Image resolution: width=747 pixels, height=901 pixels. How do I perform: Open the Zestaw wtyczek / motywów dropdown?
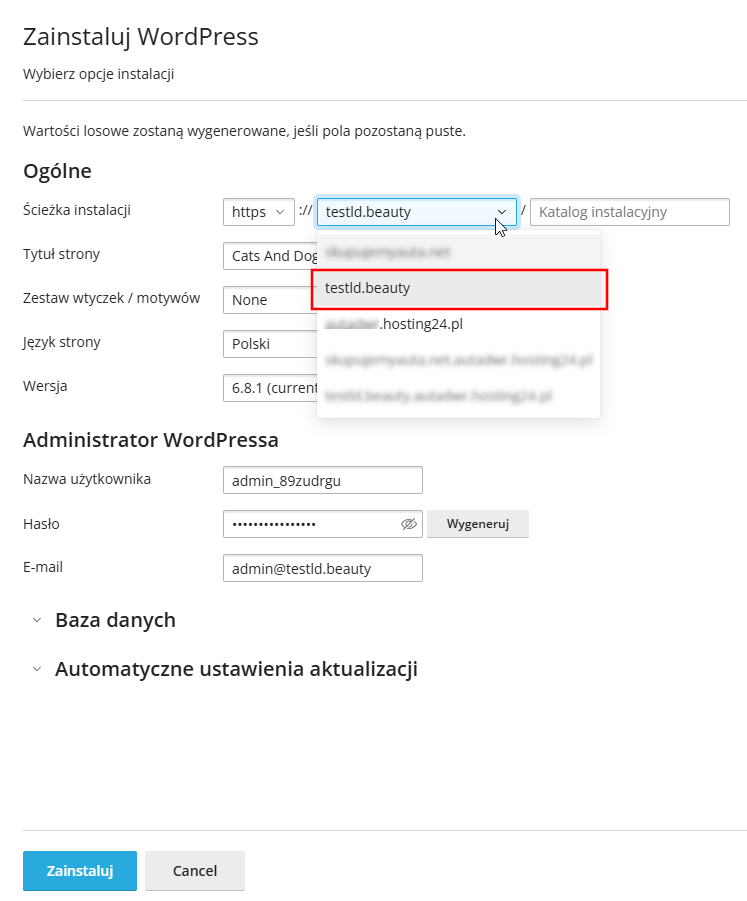tap(270, 300)
